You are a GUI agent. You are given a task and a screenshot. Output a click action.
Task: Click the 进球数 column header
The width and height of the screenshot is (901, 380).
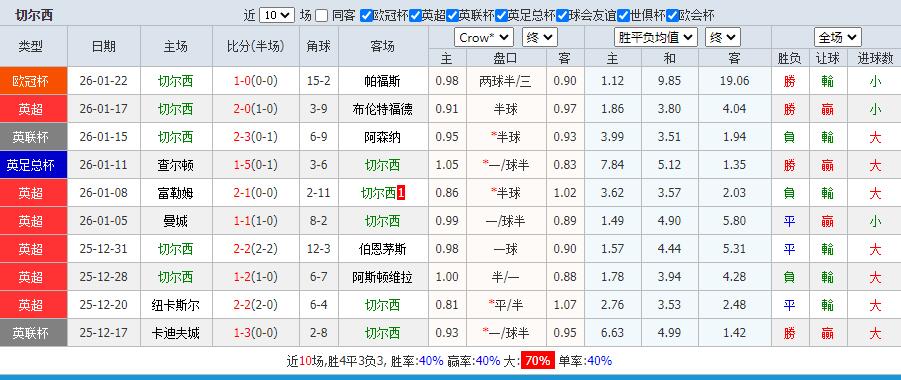coord(875,59)
